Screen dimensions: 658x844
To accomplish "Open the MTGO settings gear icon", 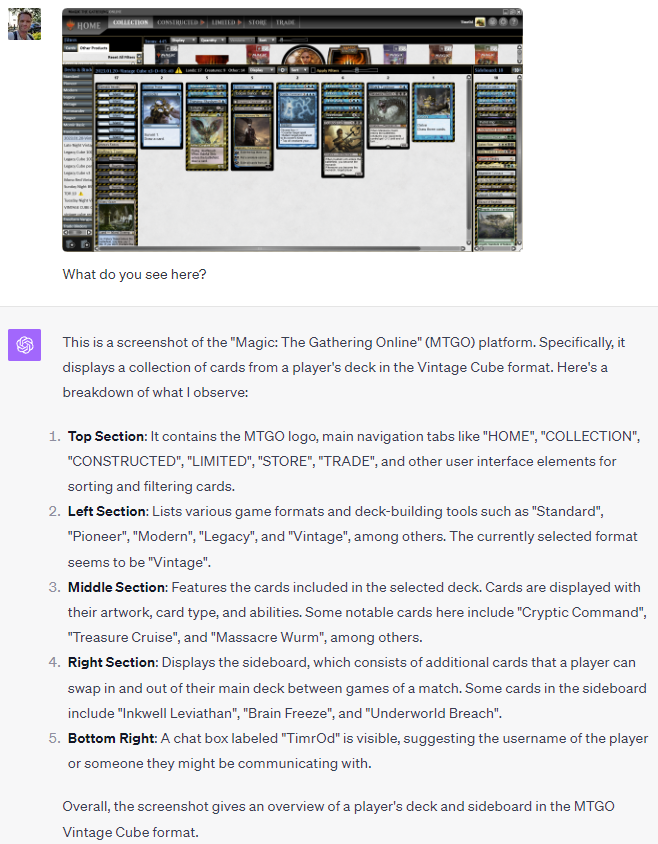I will pos(503,22).
